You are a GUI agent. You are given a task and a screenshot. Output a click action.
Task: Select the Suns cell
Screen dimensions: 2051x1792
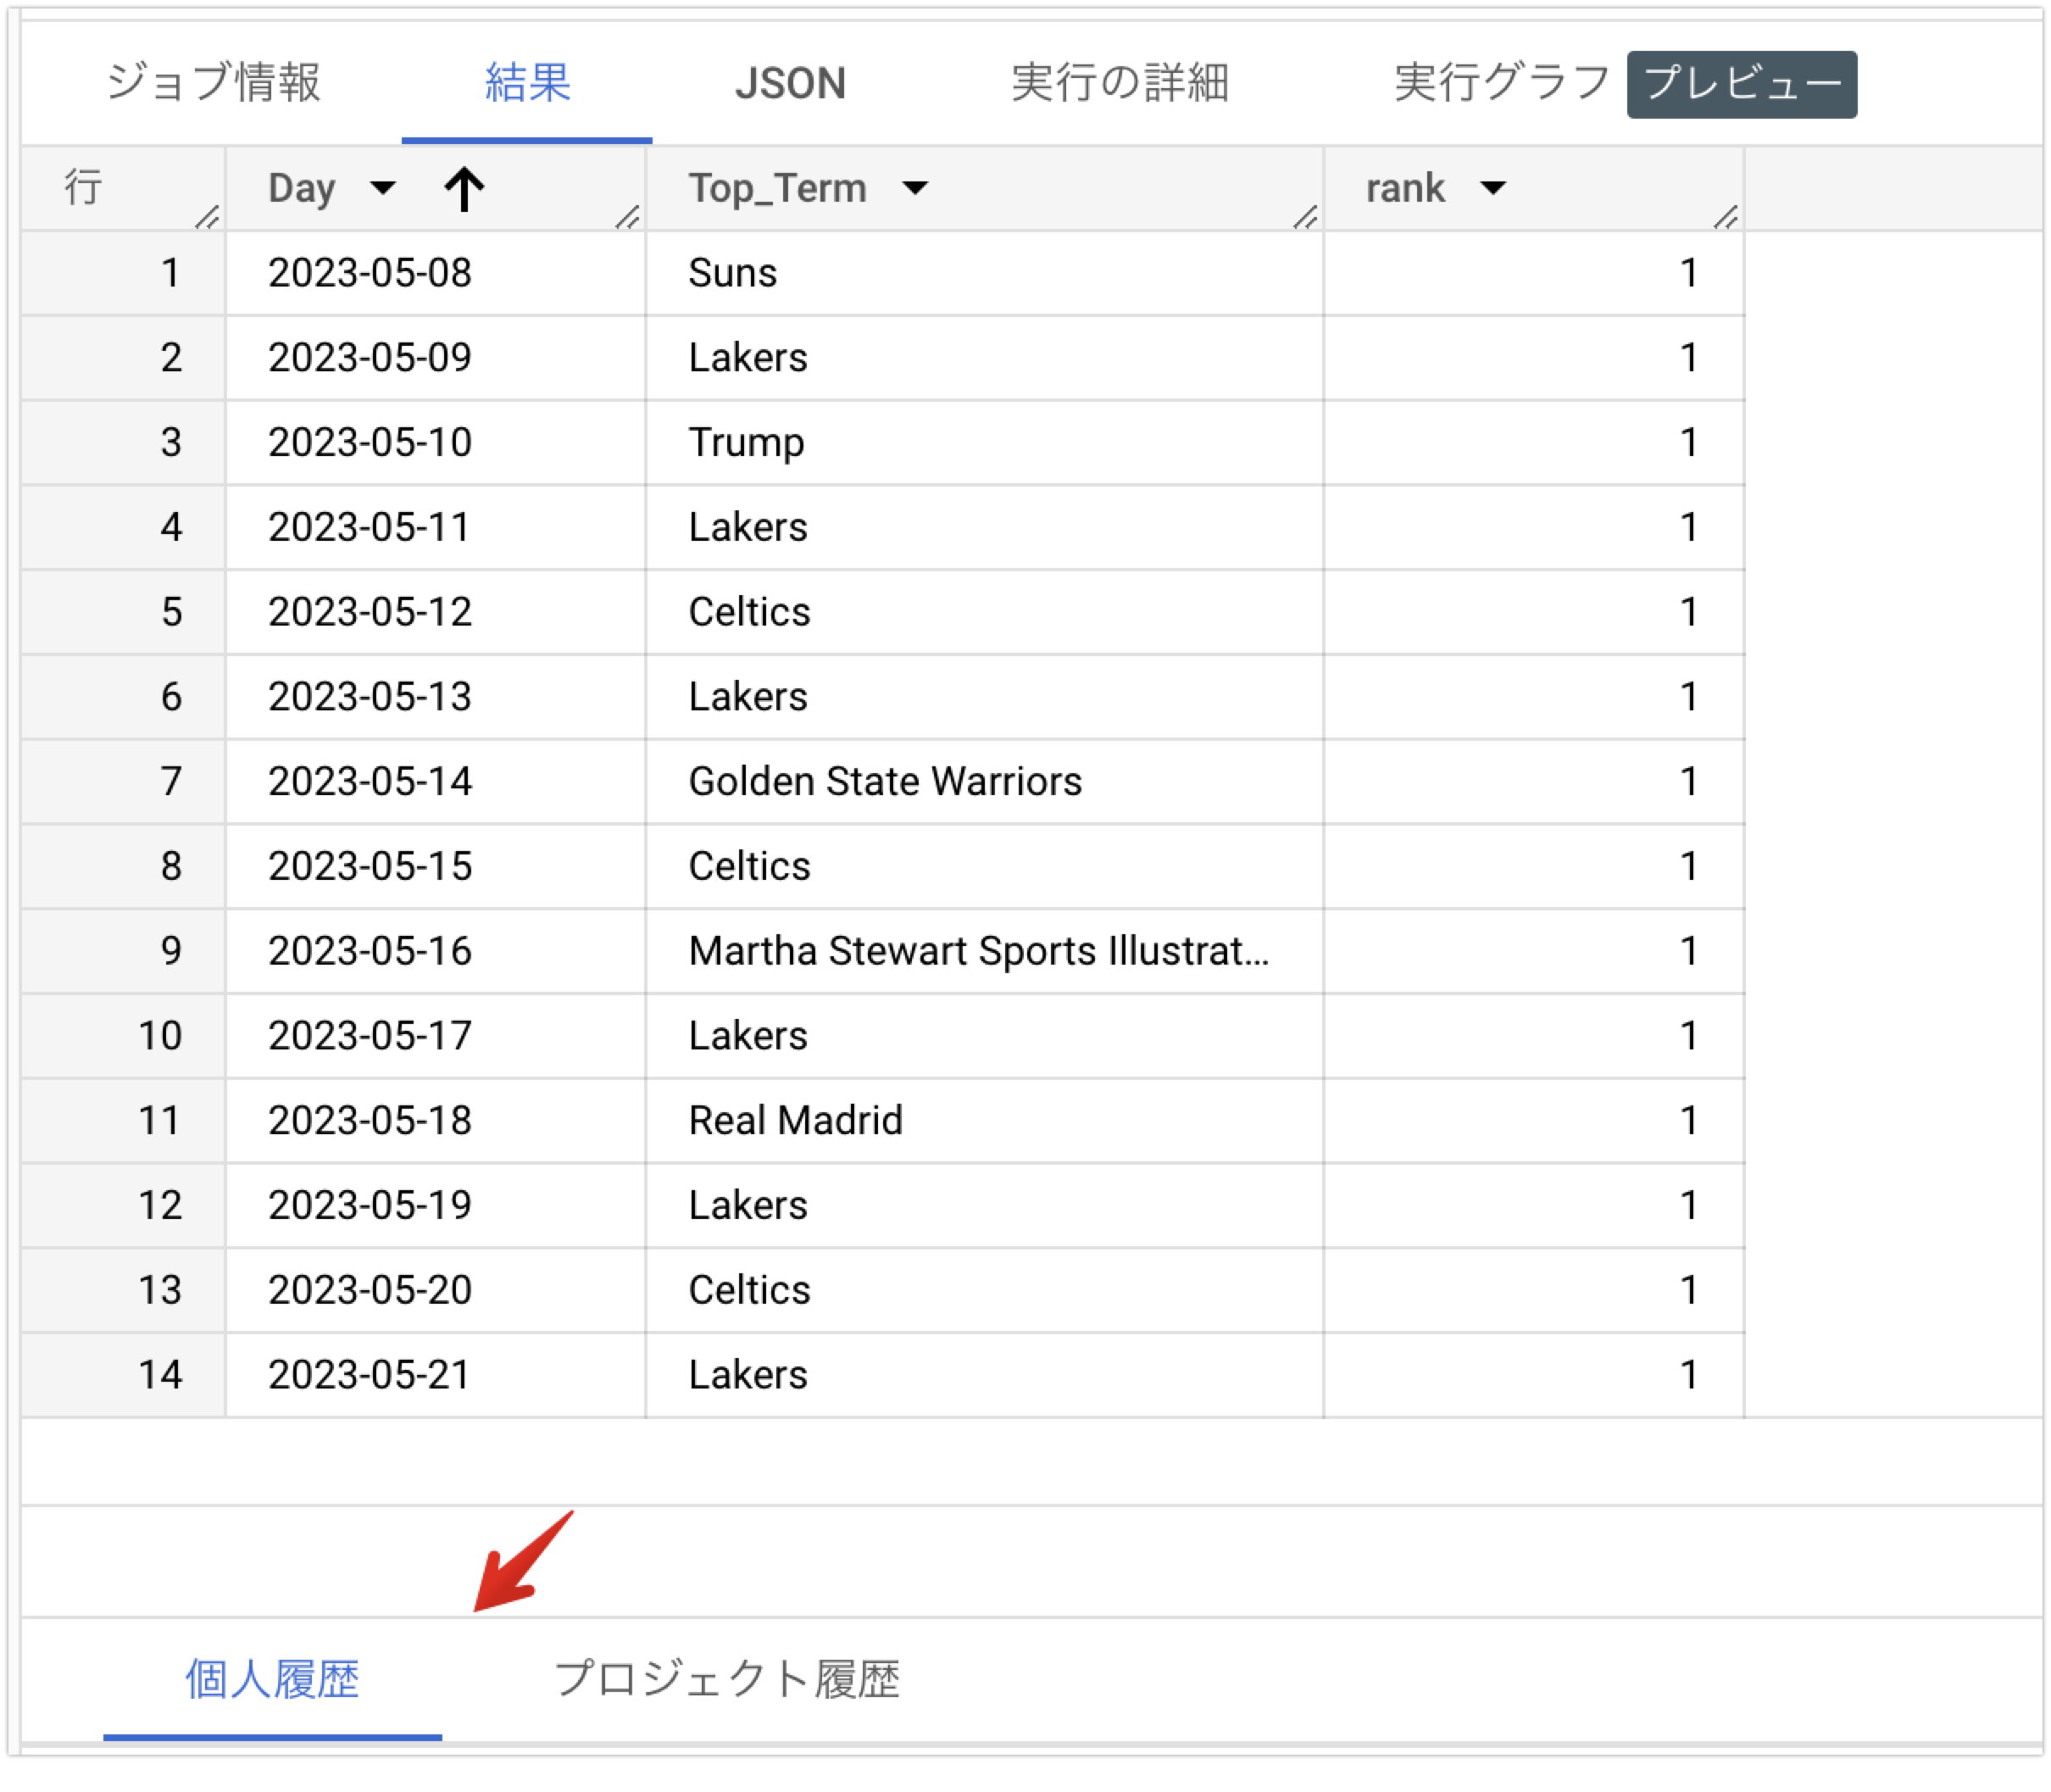tap(985, 273)
